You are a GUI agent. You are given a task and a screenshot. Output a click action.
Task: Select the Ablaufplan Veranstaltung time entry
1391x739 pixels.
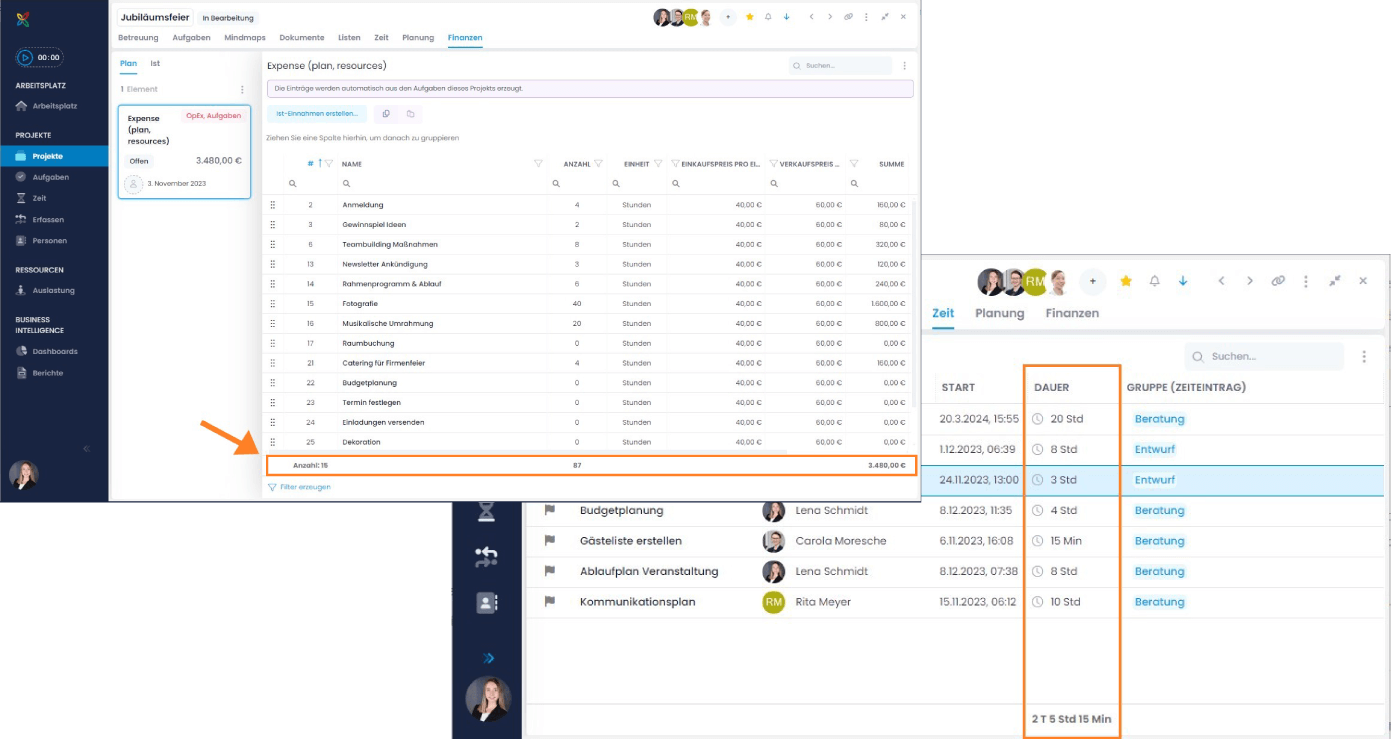point(955,572)
